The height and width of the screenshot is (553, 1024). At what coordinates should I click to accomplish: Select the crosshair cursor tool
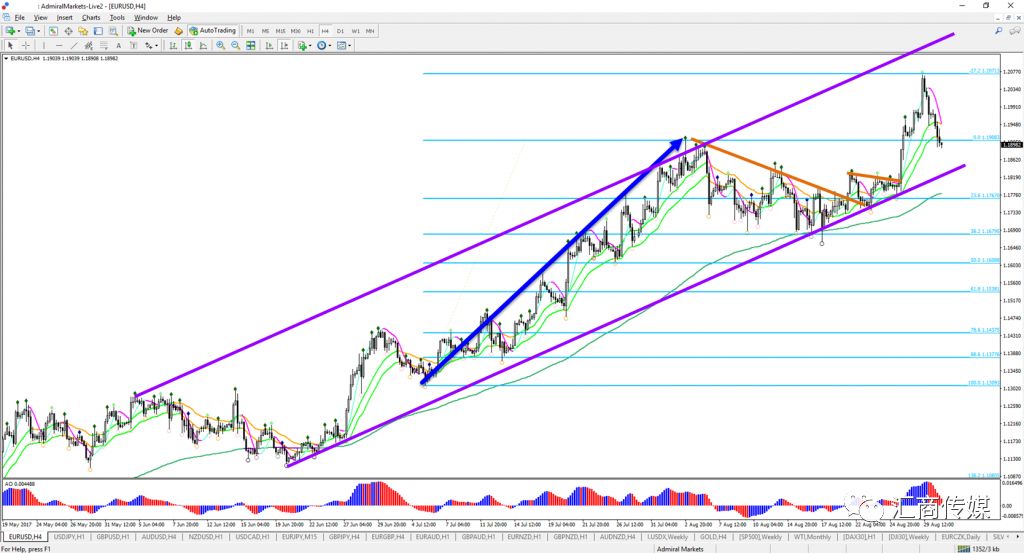pos(26,45)
